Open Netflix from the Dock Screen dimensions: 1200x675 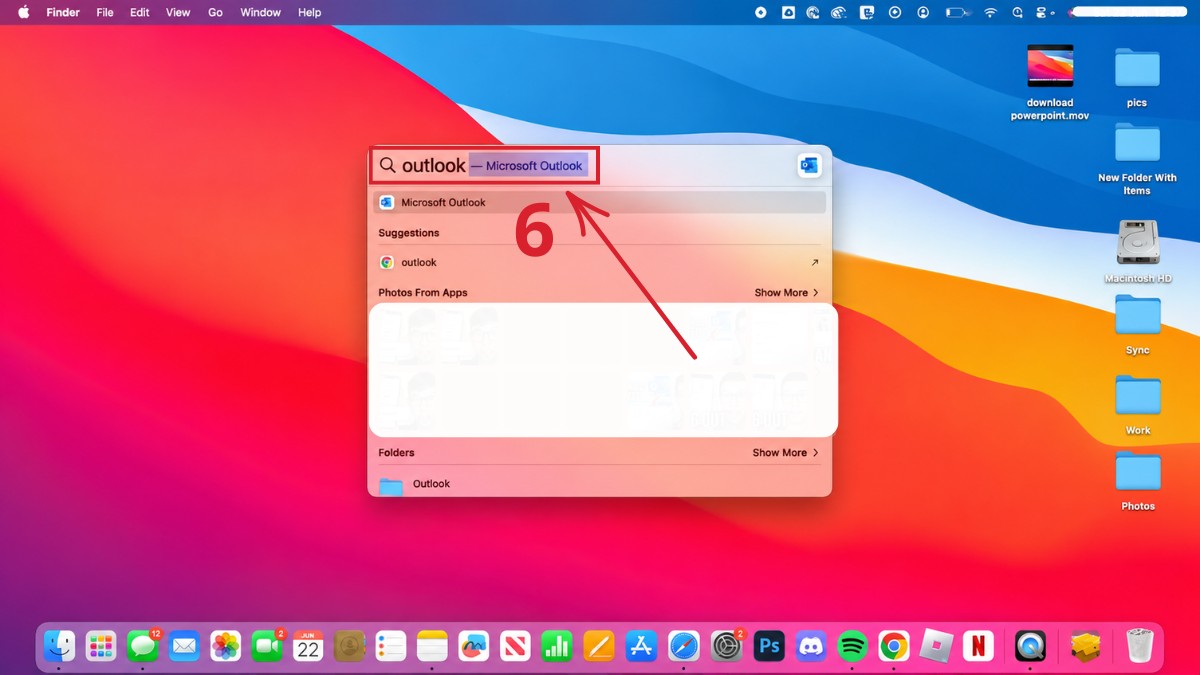point(978,646)
